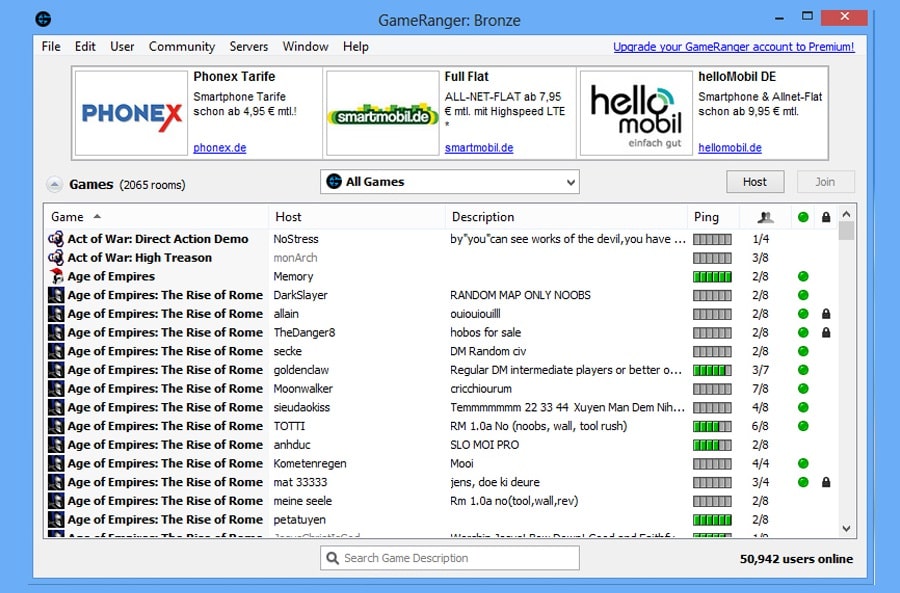Select the SLO MOI PRO description
The image size is (900, 593).
pyautogui.click(x=484, y=445)
